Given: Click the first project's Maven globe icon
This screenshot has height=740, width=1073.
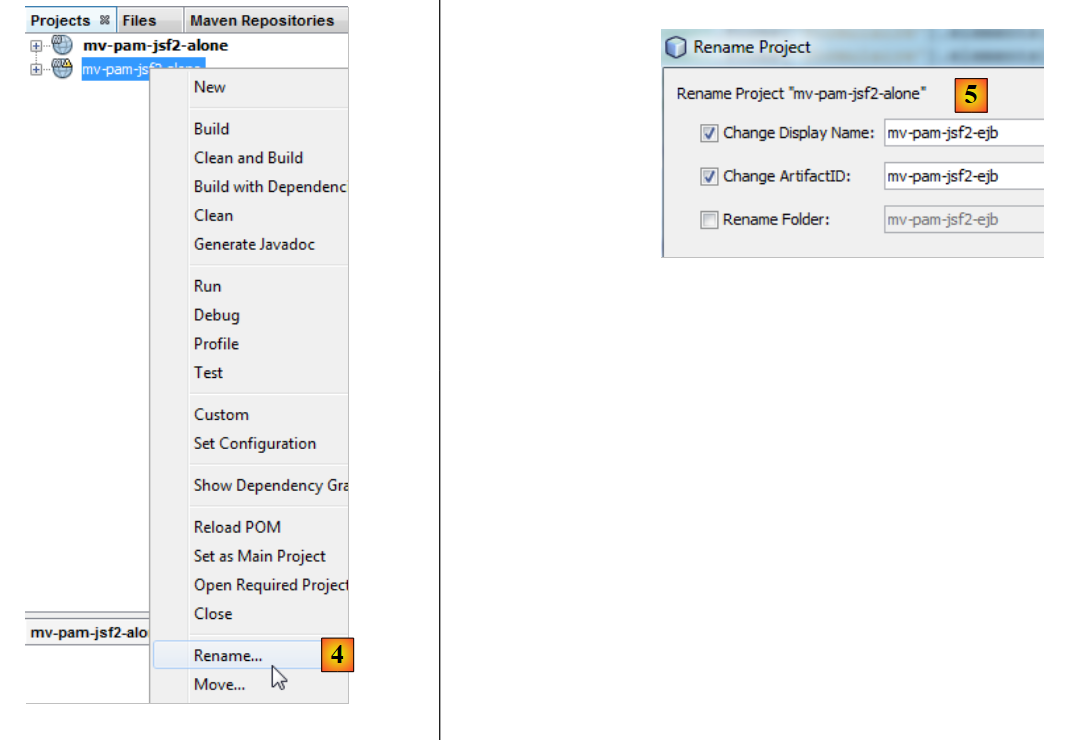Looking at the screenshot, I should pyautogui.click(x=62, y=45).
